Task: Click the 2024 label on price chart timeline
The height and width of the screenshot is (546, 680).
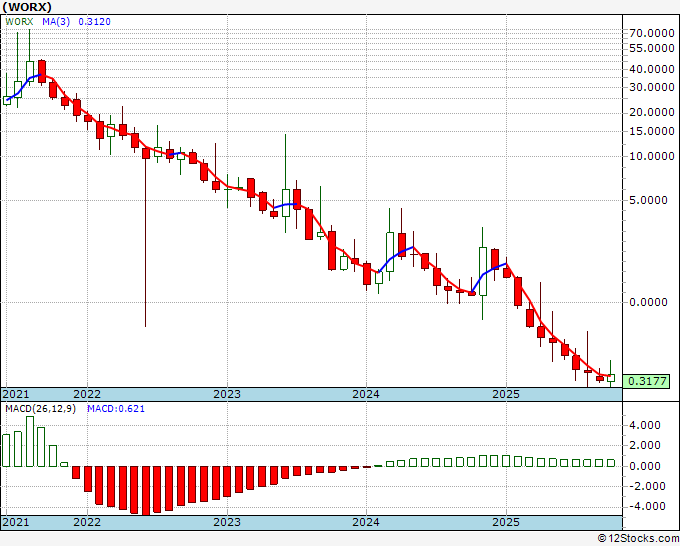Action: click(366, 394)
